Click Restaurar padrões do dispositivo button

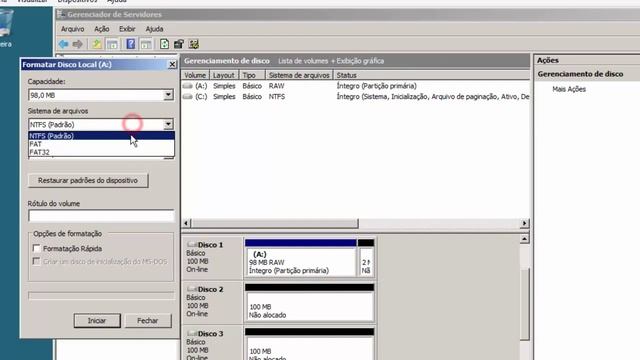(x=88, y=180)
